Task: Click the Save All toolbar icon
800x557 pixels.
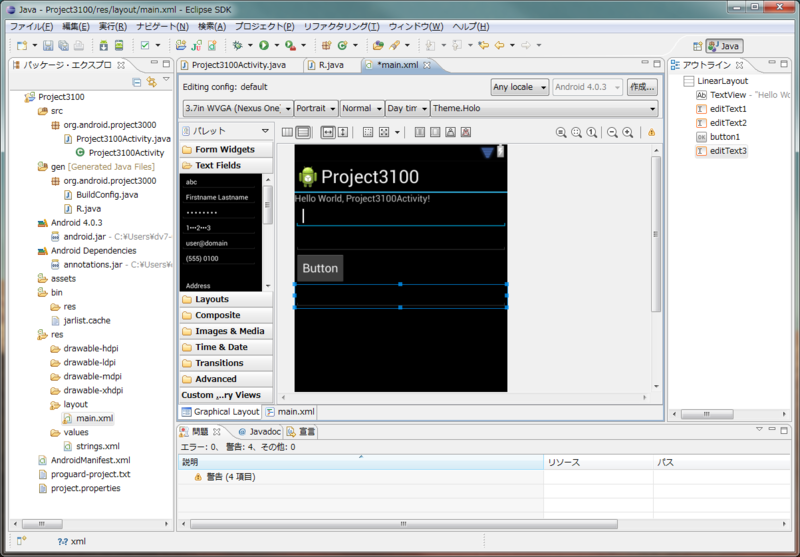Action: point(63,45)
